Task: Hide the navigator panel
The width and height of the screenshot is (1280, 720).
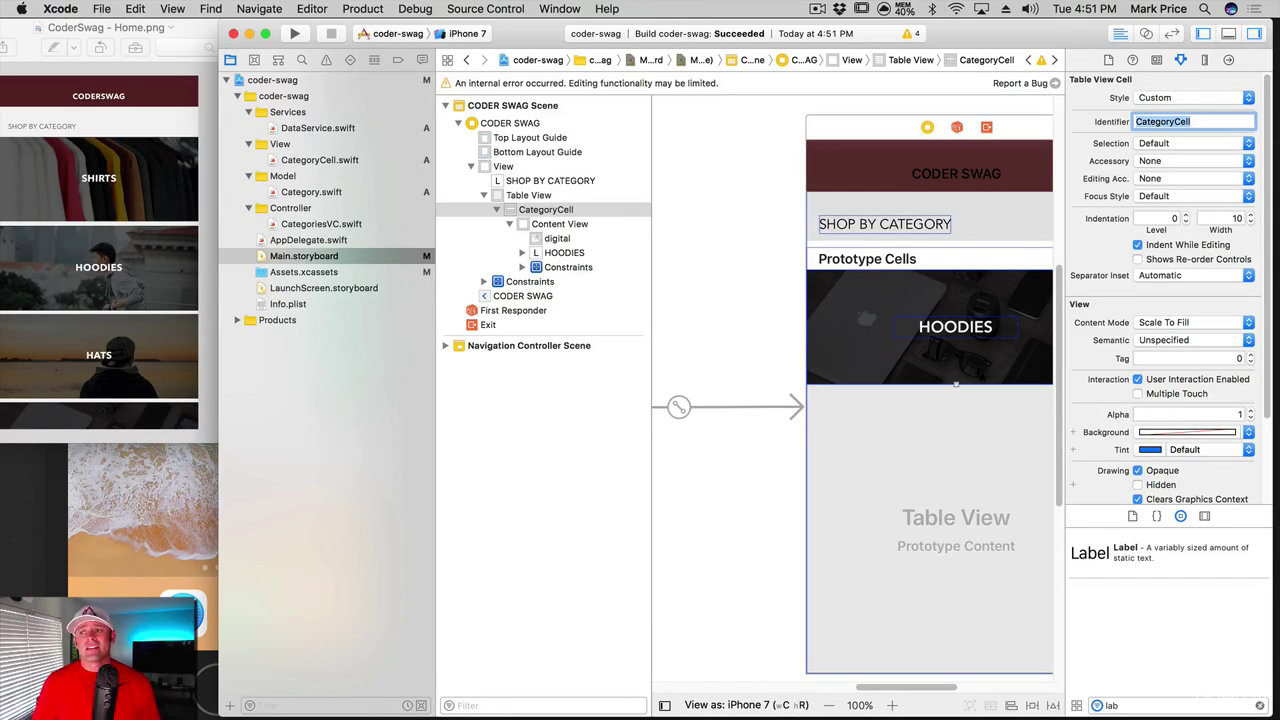Action: pos(1204,34)
